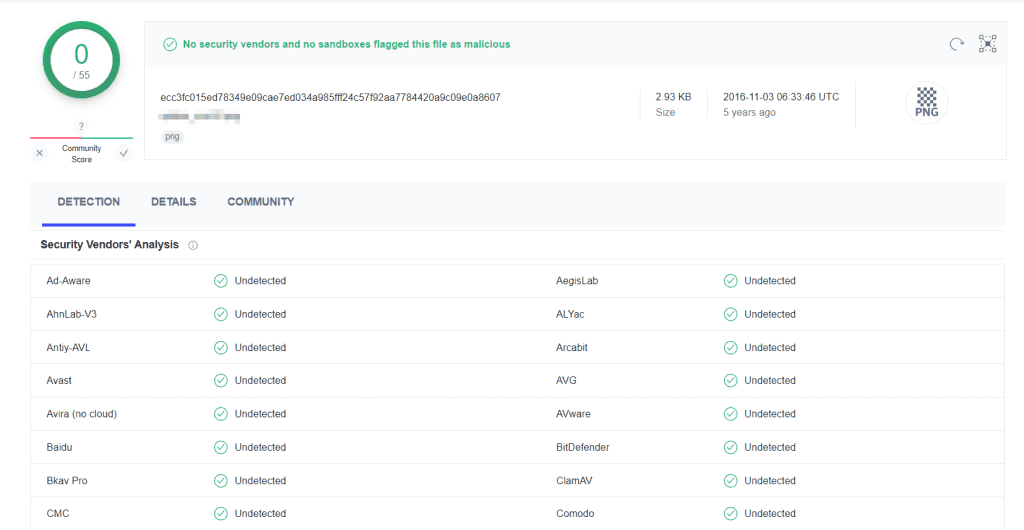Click the png tag chip

172,137
